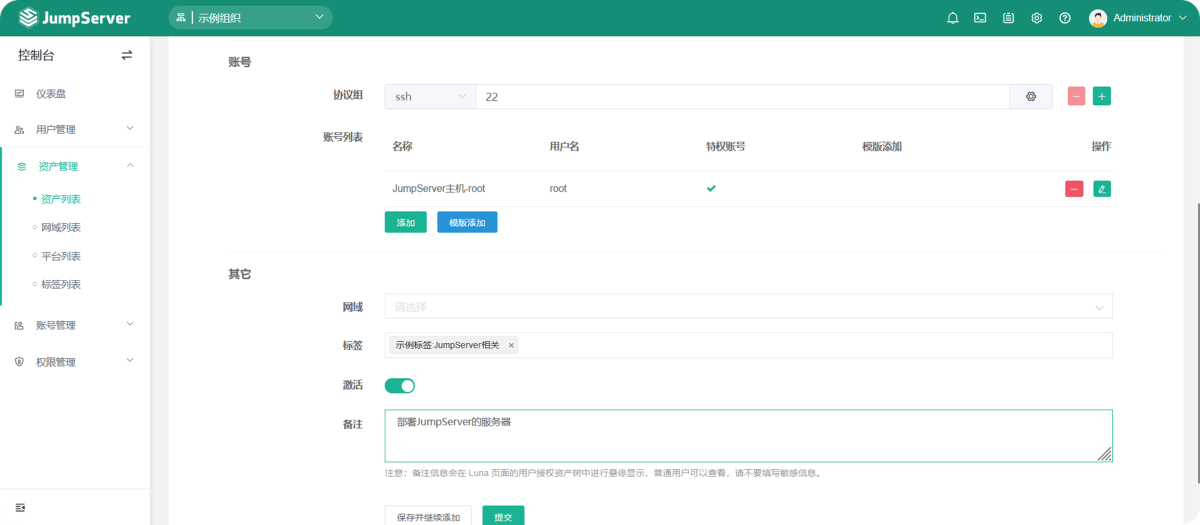The image size is (1200, 525).
Task: Click the 标签 input field
Action: (748, 345)
